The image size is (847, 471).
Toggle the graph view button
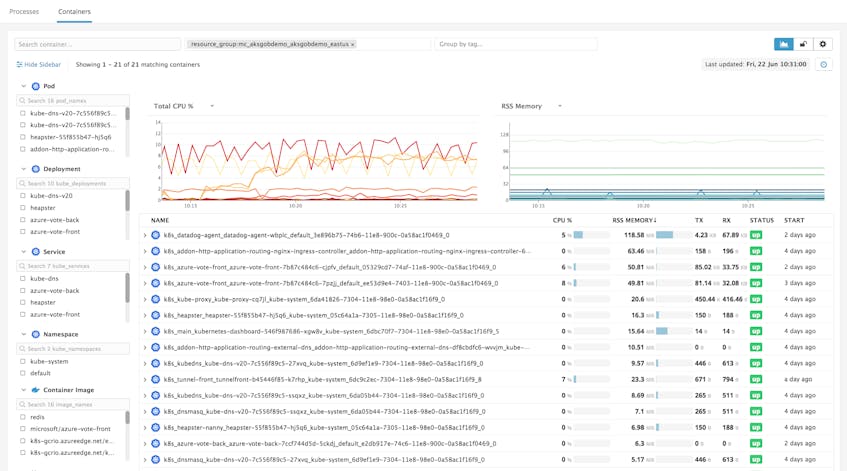tap(784, 44)
